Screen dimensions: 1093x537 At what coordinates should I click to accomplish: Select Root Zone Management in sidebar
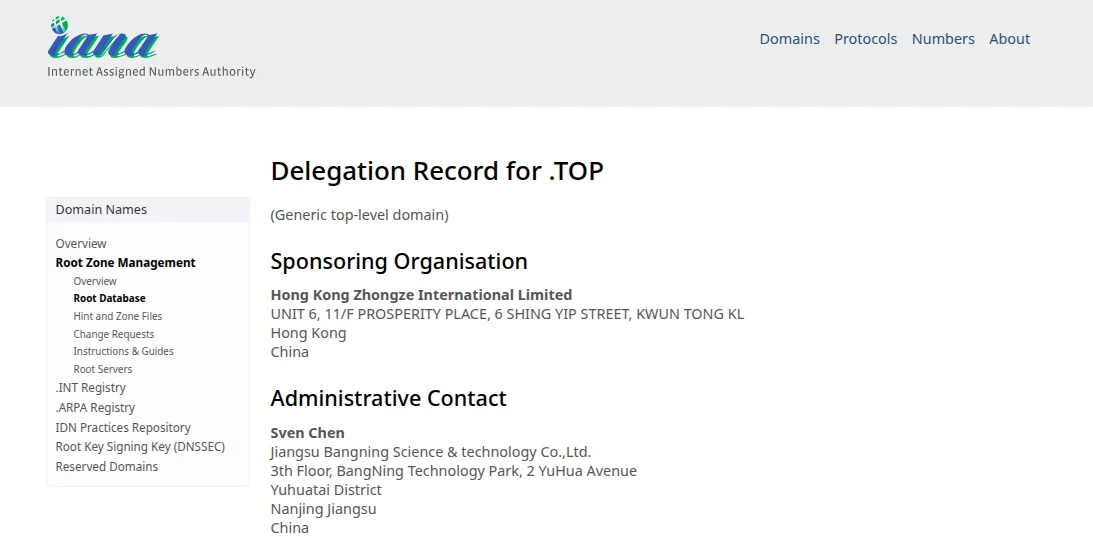click(125, 263)
